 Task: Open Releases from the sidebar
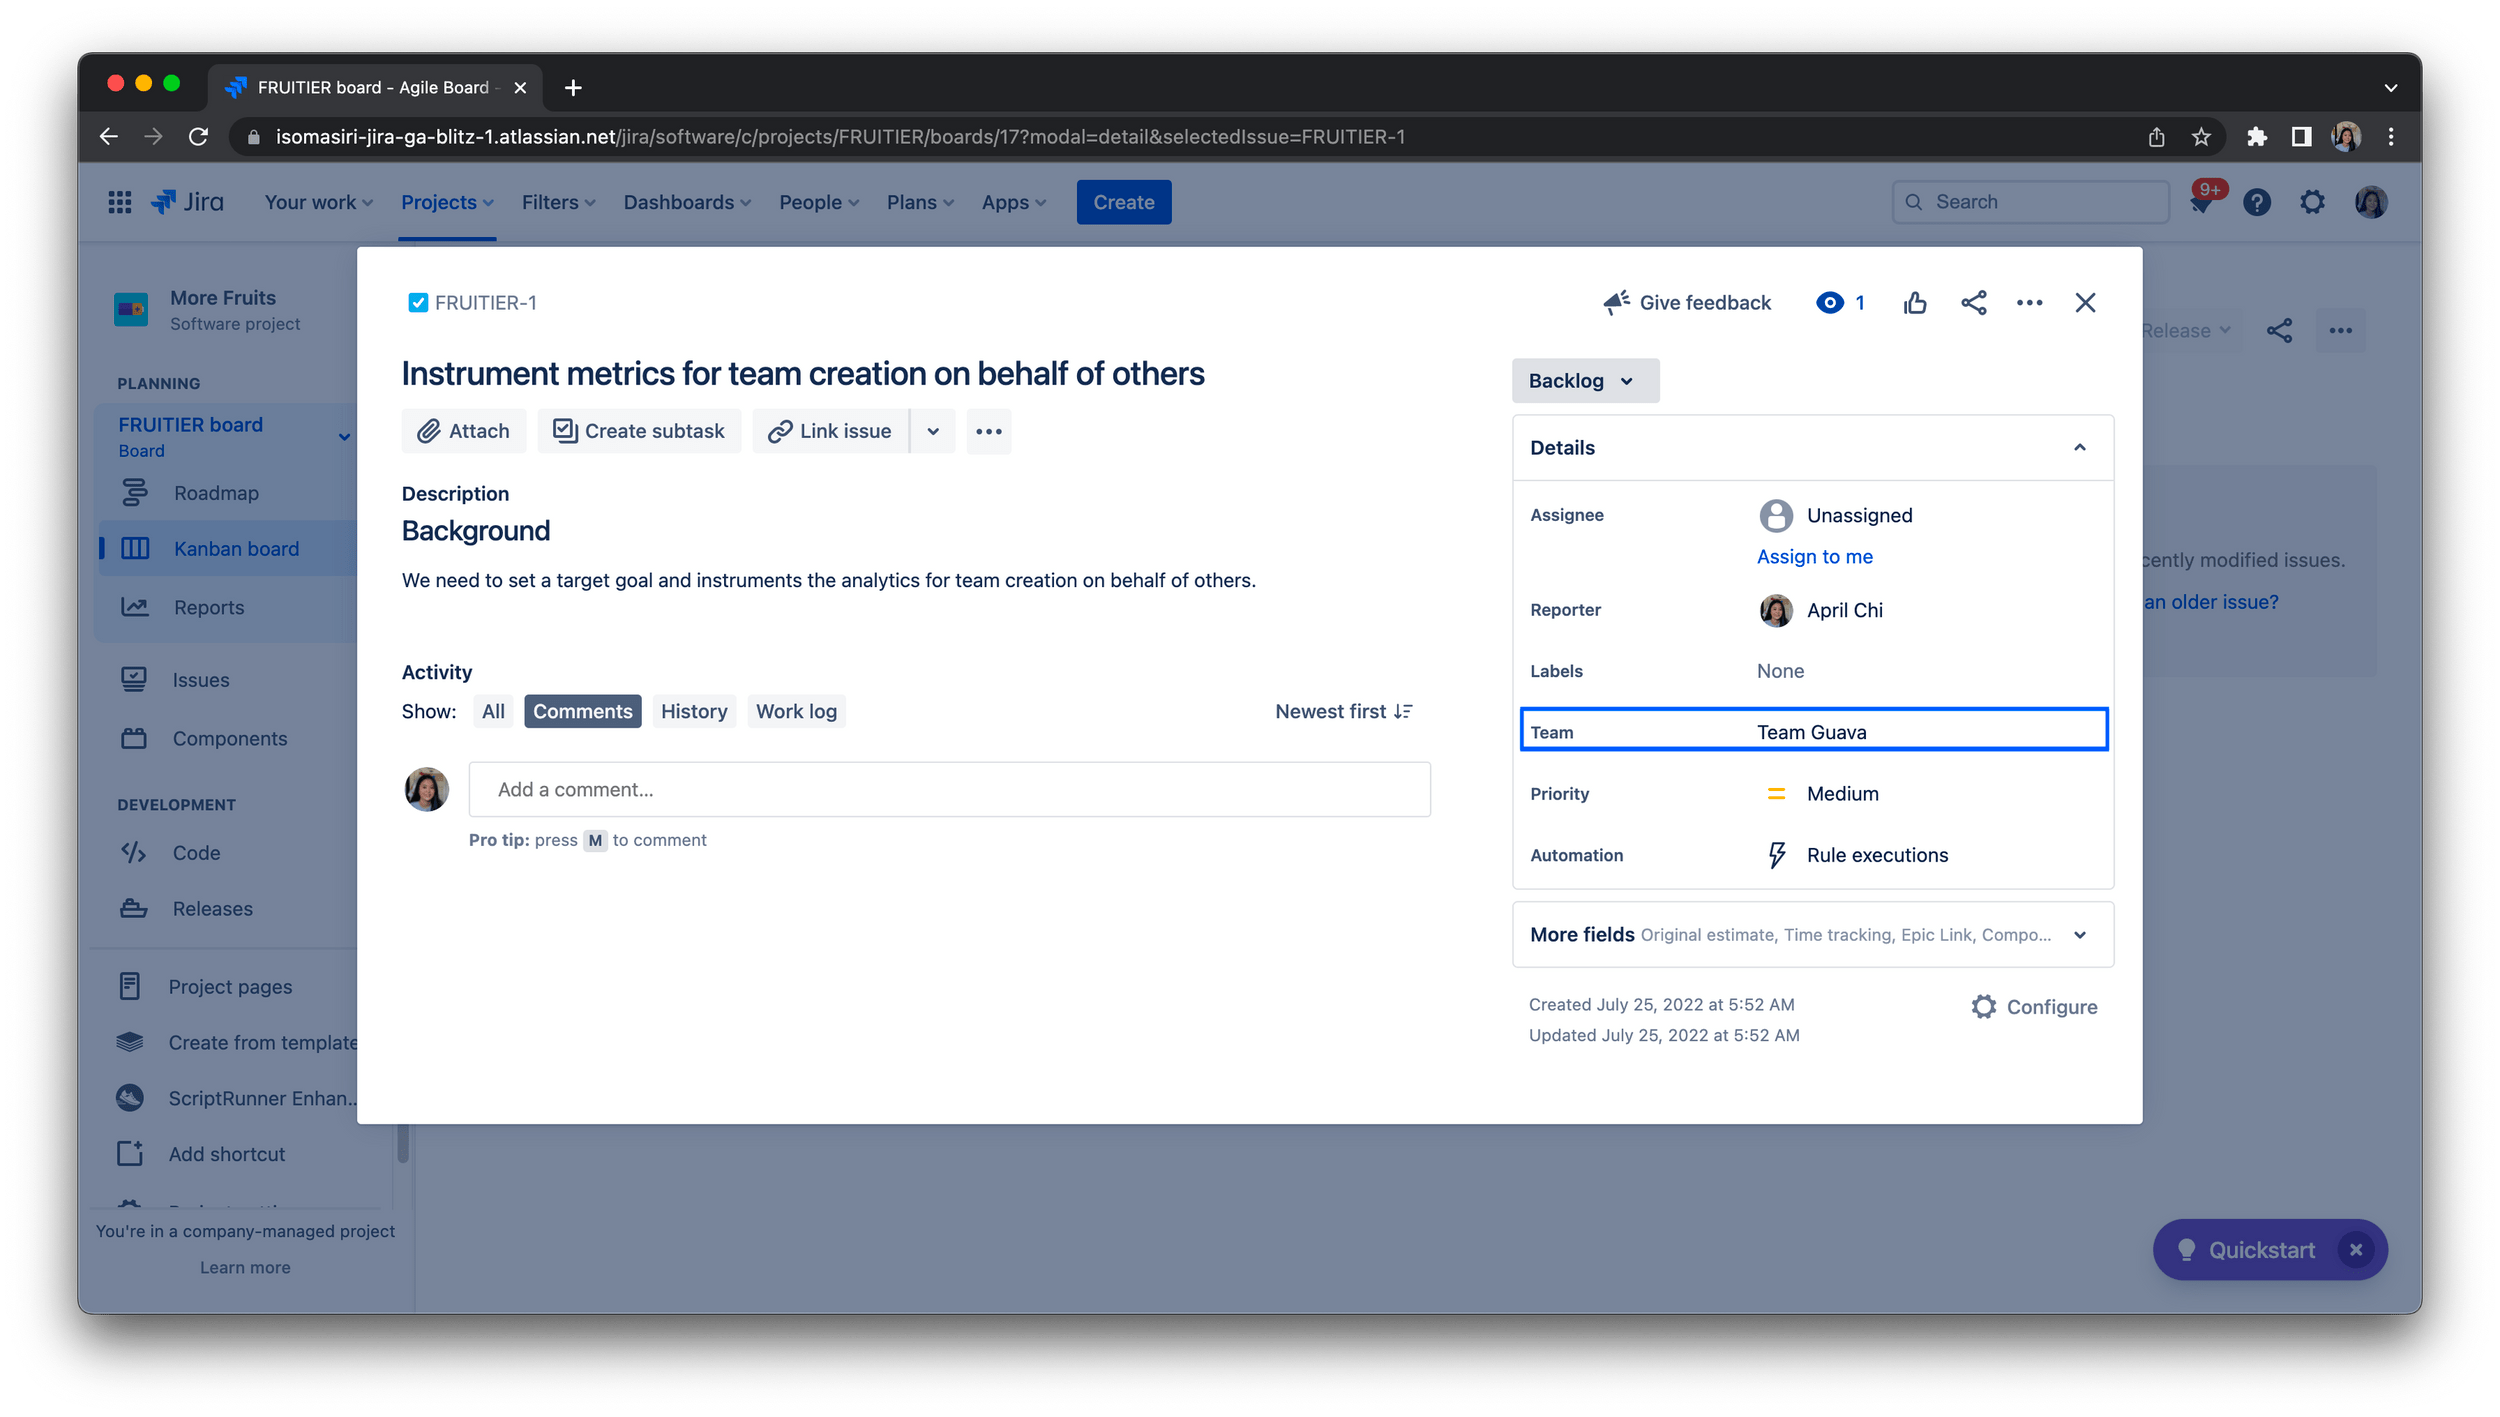coord(212,908)
